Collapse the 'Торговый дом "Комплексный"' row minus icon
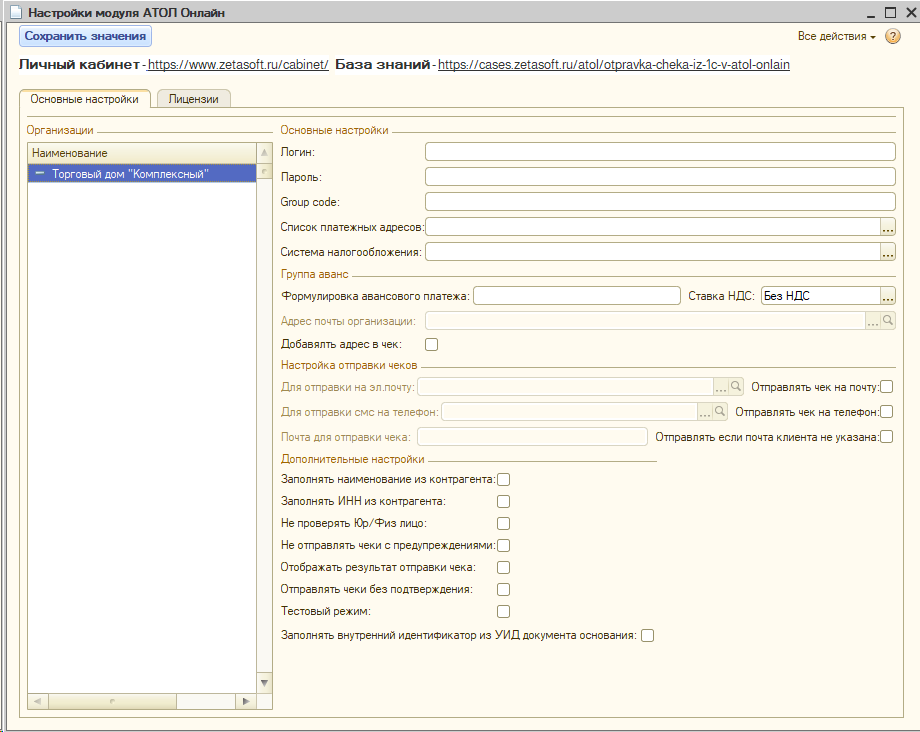The image size is (920, 732). pos(40,174)
